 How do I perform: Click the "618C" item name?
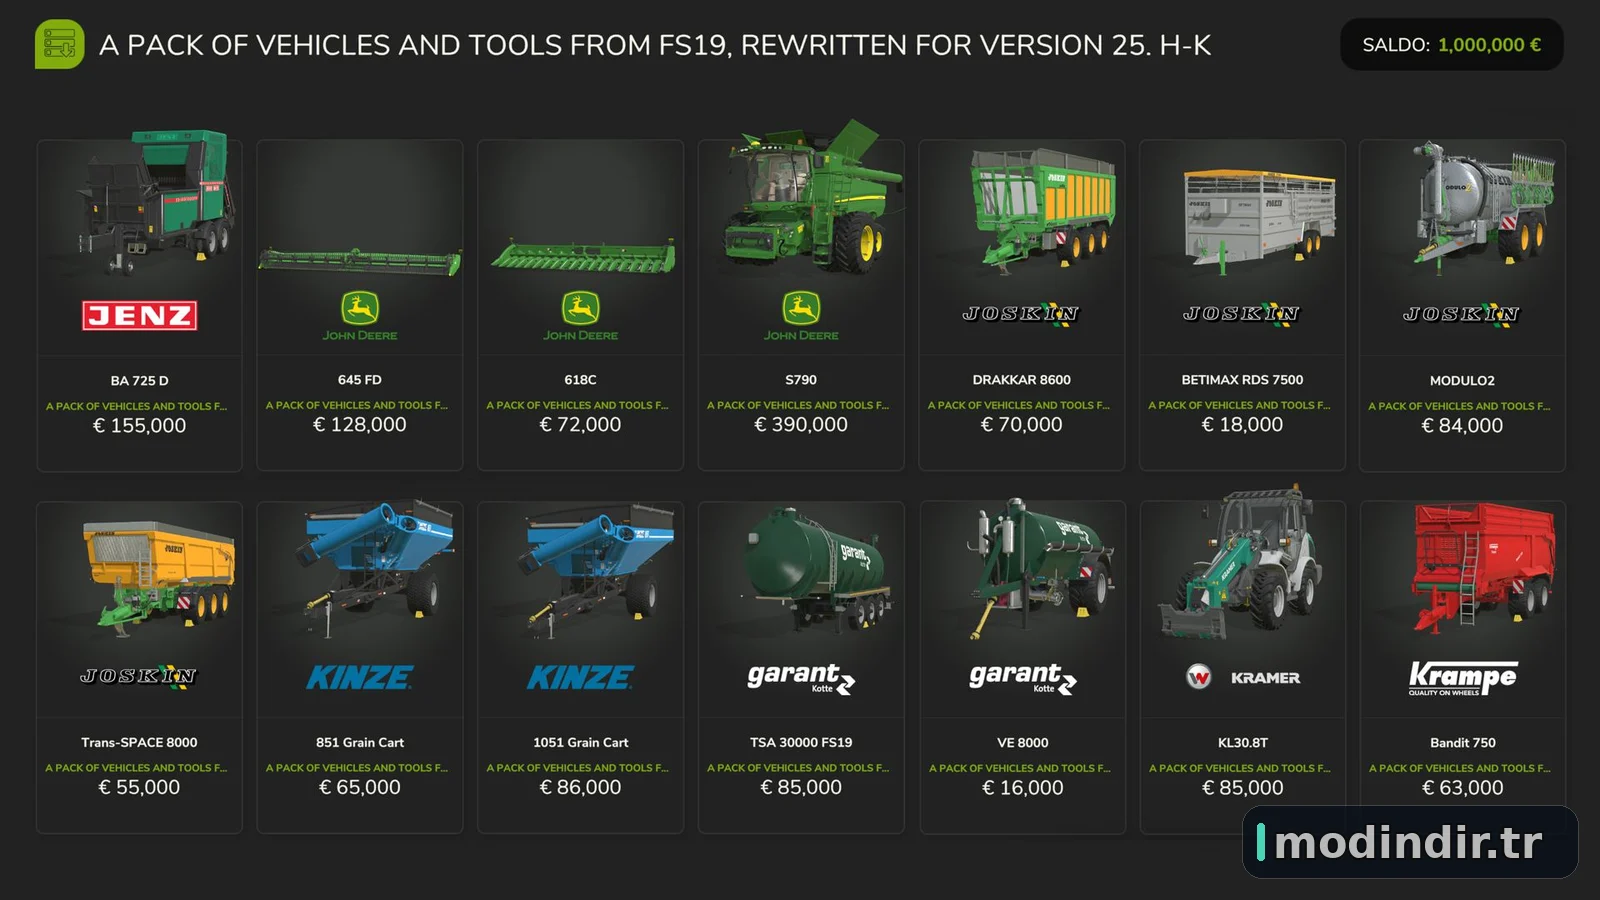point(580,380)
